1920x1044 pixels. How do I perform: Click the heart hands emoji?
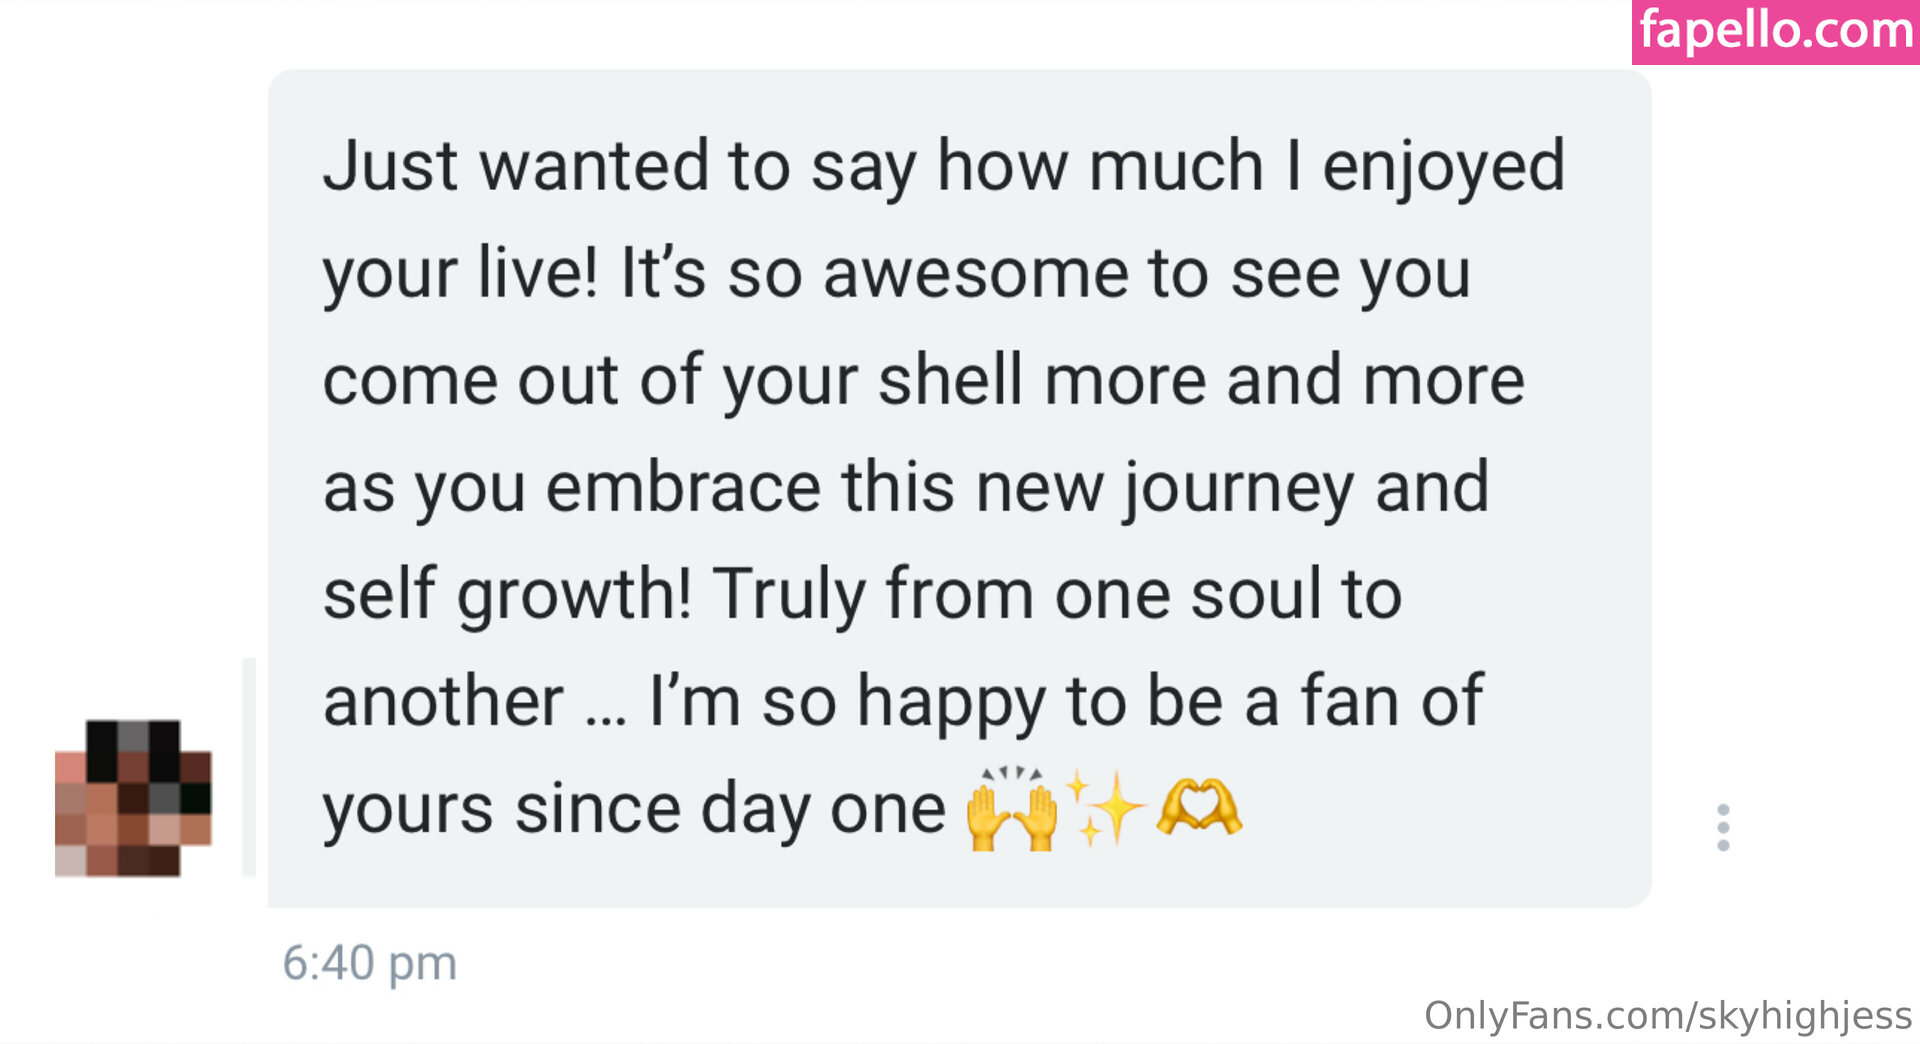click(1198, 807)
